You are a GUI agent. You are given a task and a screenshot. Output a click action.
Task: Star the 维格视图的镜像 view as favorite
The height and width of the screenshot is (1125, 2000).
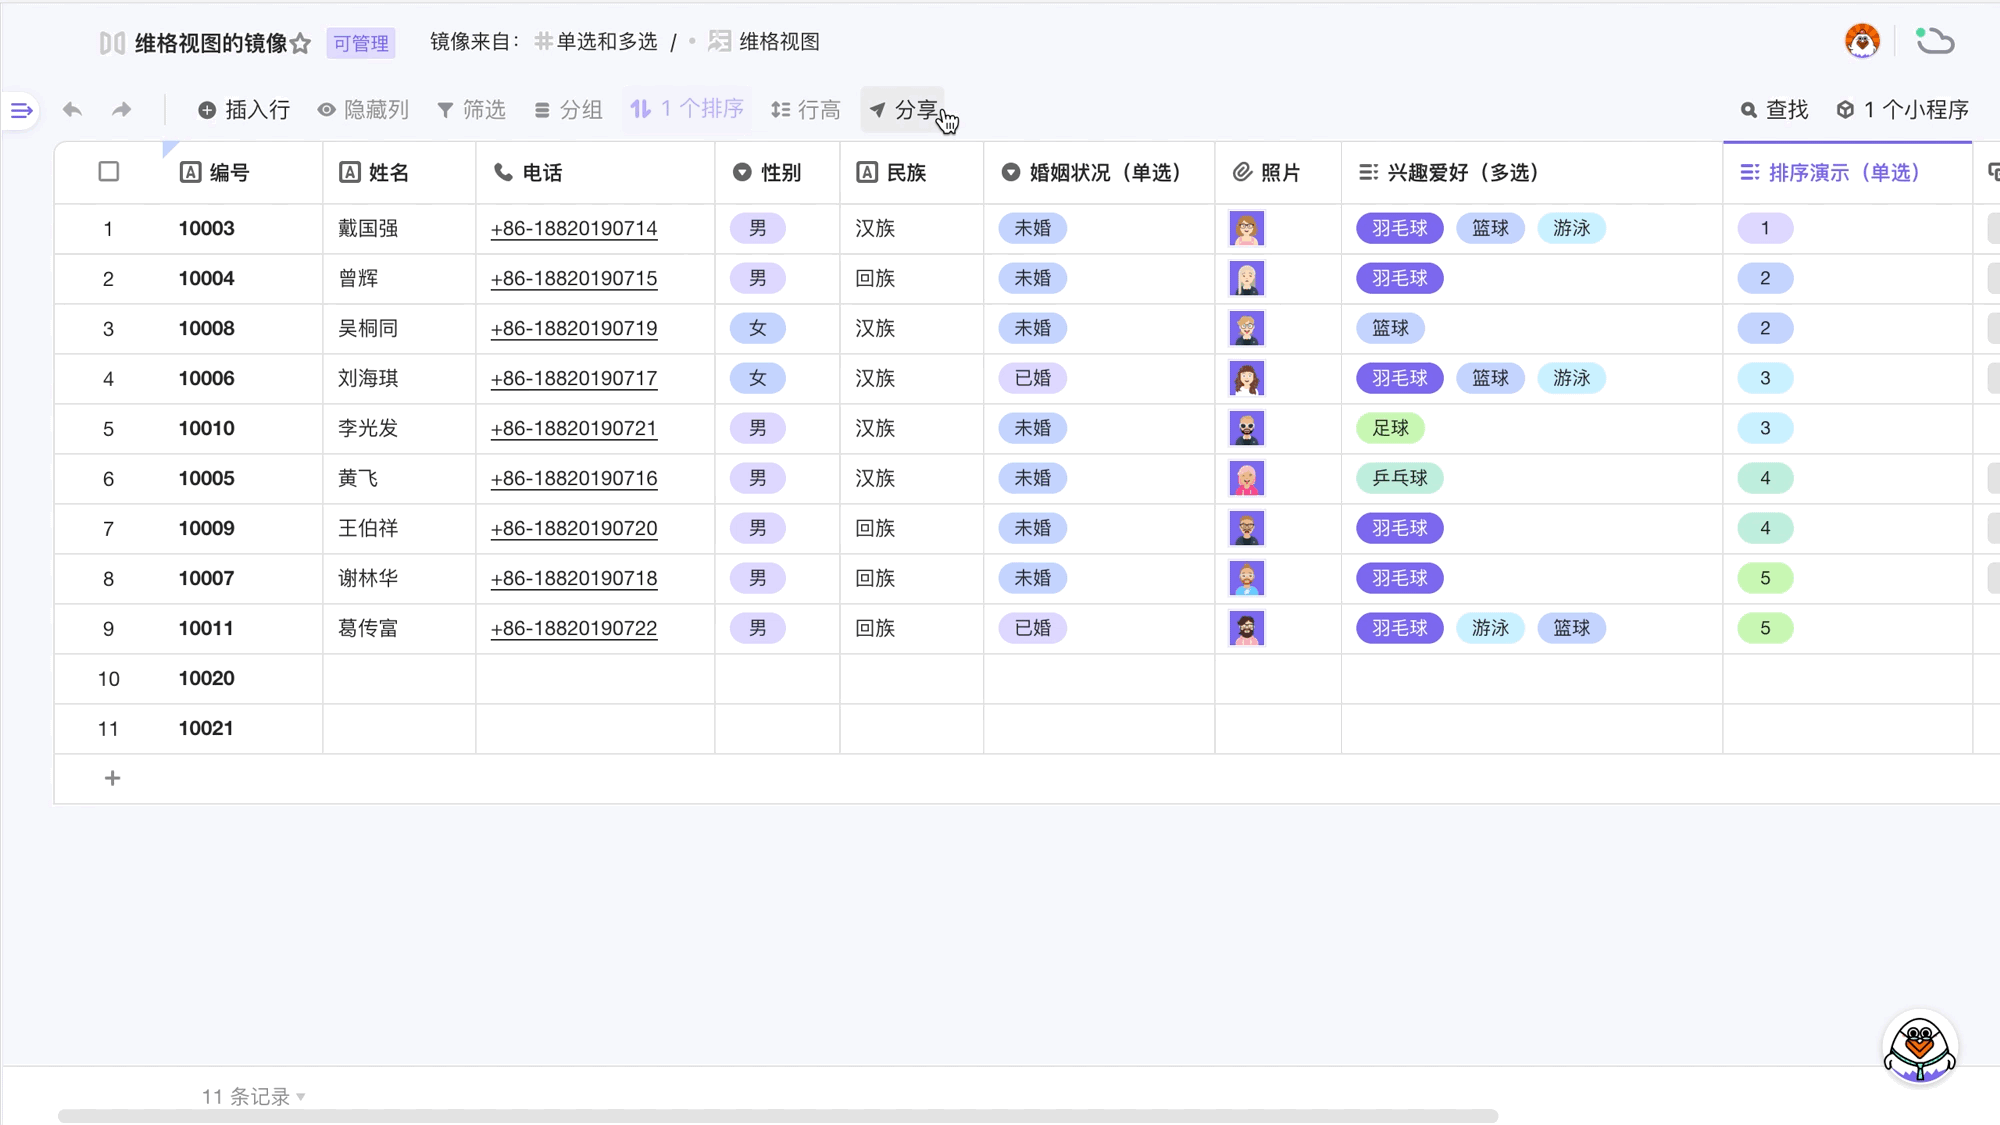(300, 43)
